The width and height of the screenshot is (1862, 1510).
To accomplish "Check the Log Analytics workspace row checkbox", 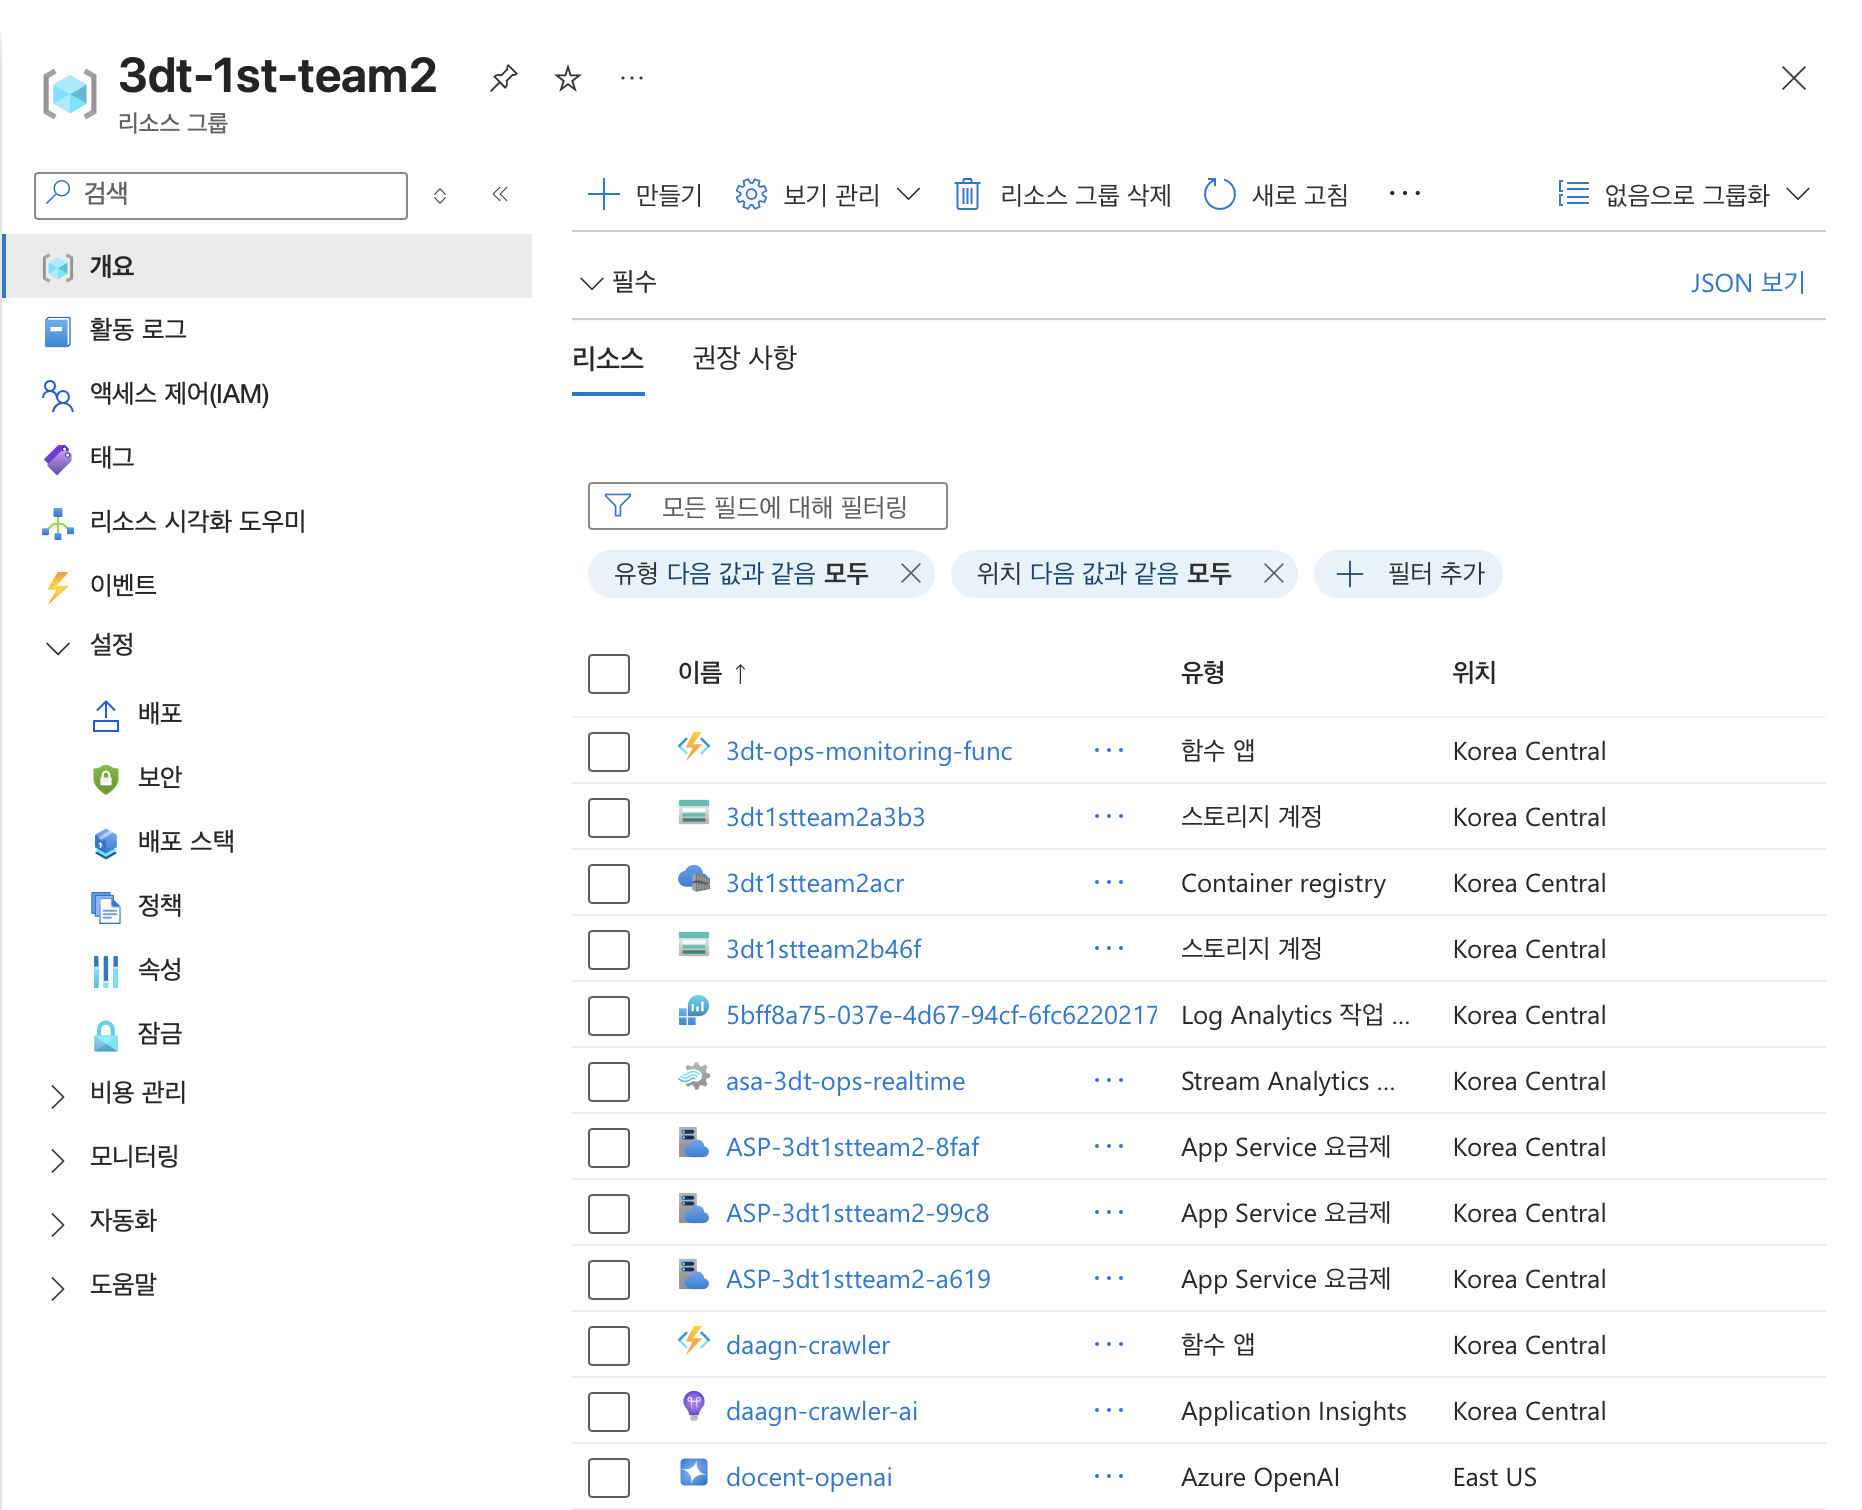I will (x=609, y=1016).
